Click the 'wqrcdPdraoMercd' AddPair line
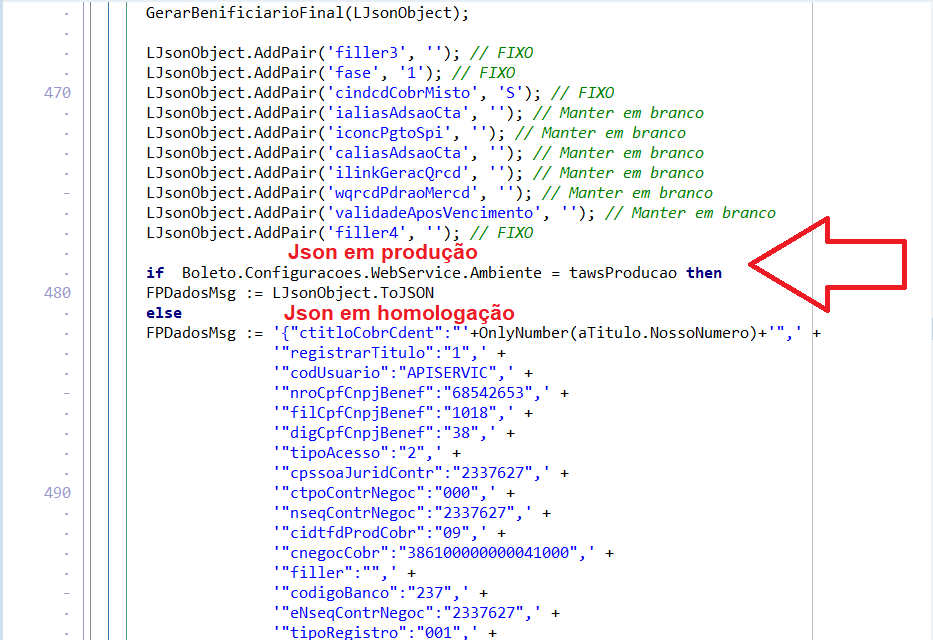This screenshot has height=640, width=933. click(x=429, y=193)
